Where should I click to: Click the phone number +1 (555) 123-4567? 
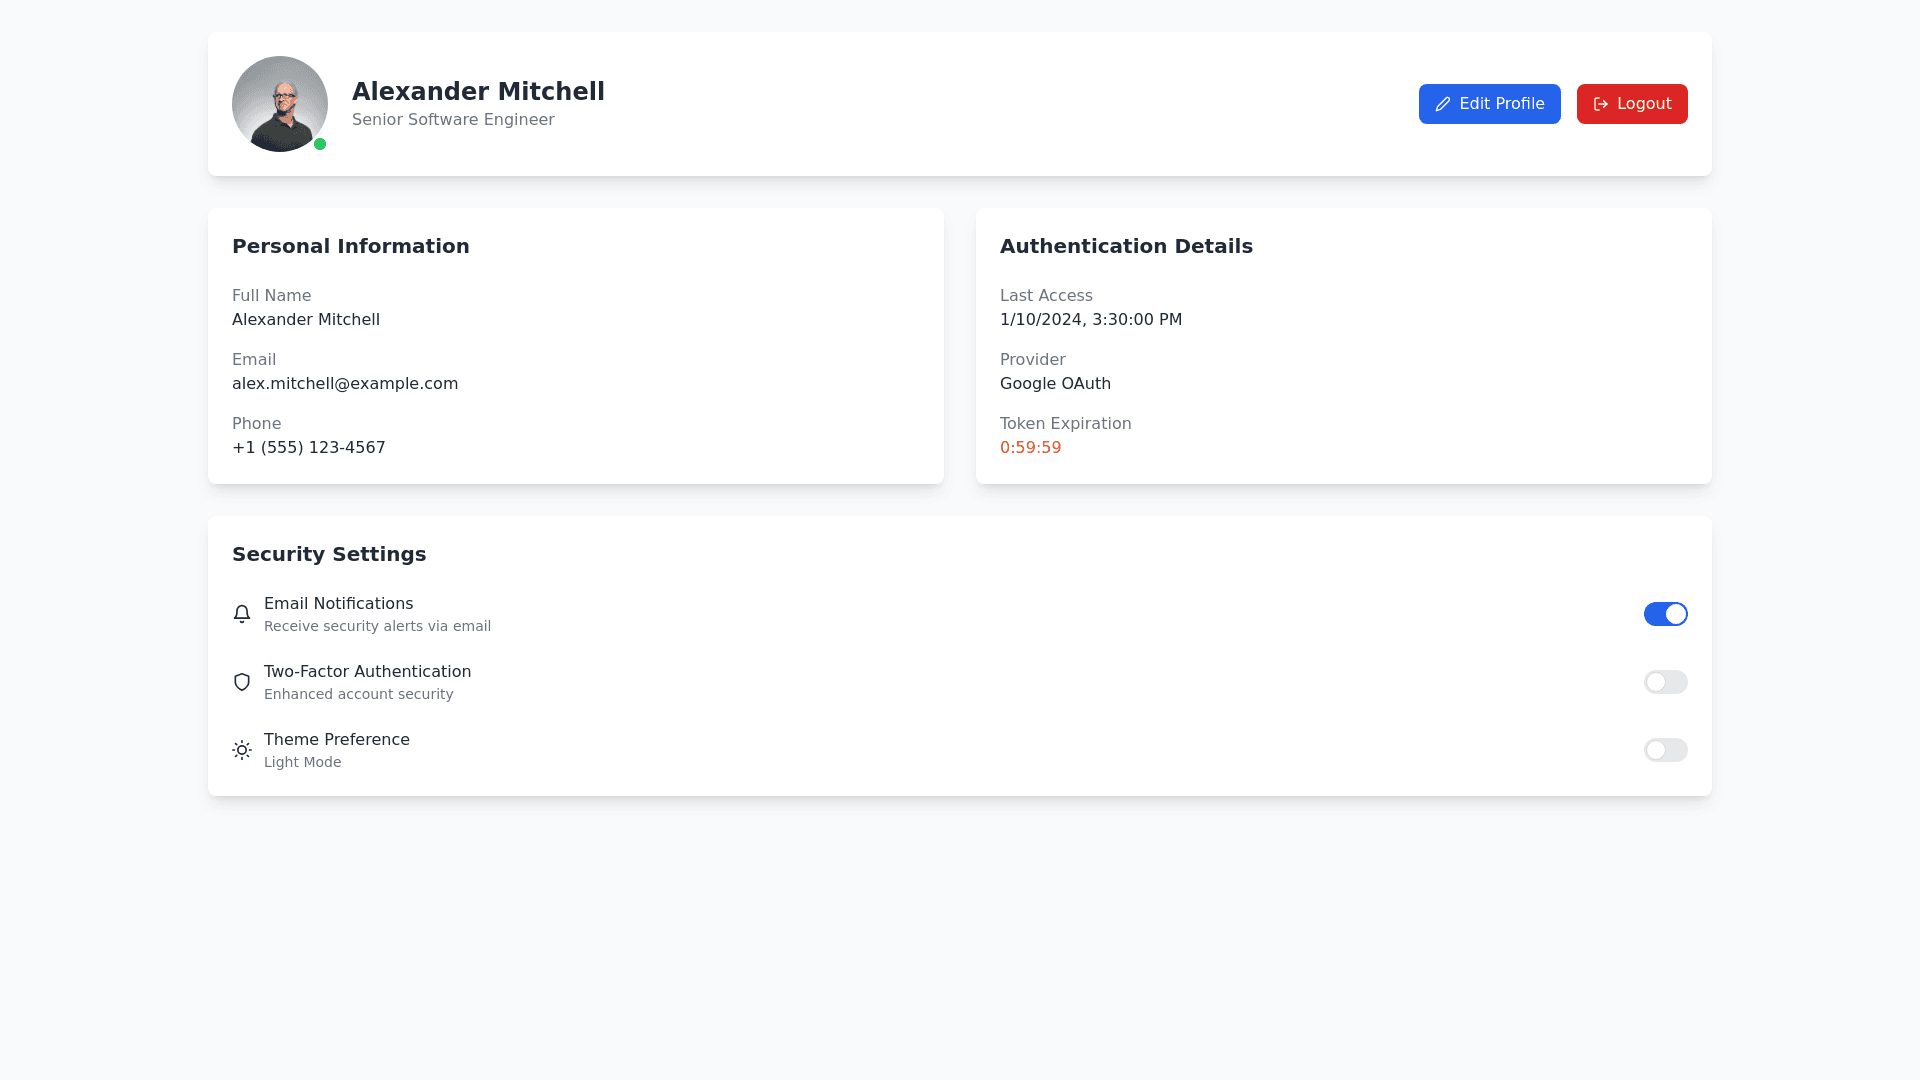[x=309, y=448]
